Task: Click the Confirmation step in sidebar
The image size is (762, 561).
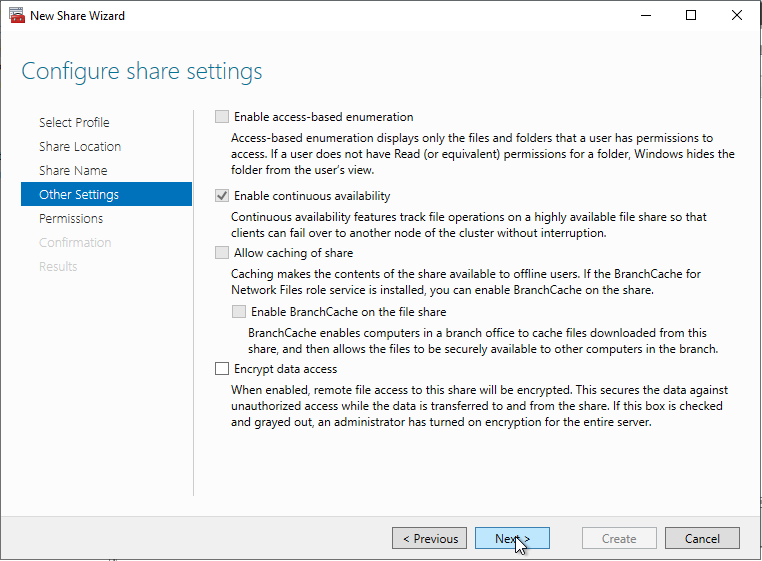Action: pos(75,242)
